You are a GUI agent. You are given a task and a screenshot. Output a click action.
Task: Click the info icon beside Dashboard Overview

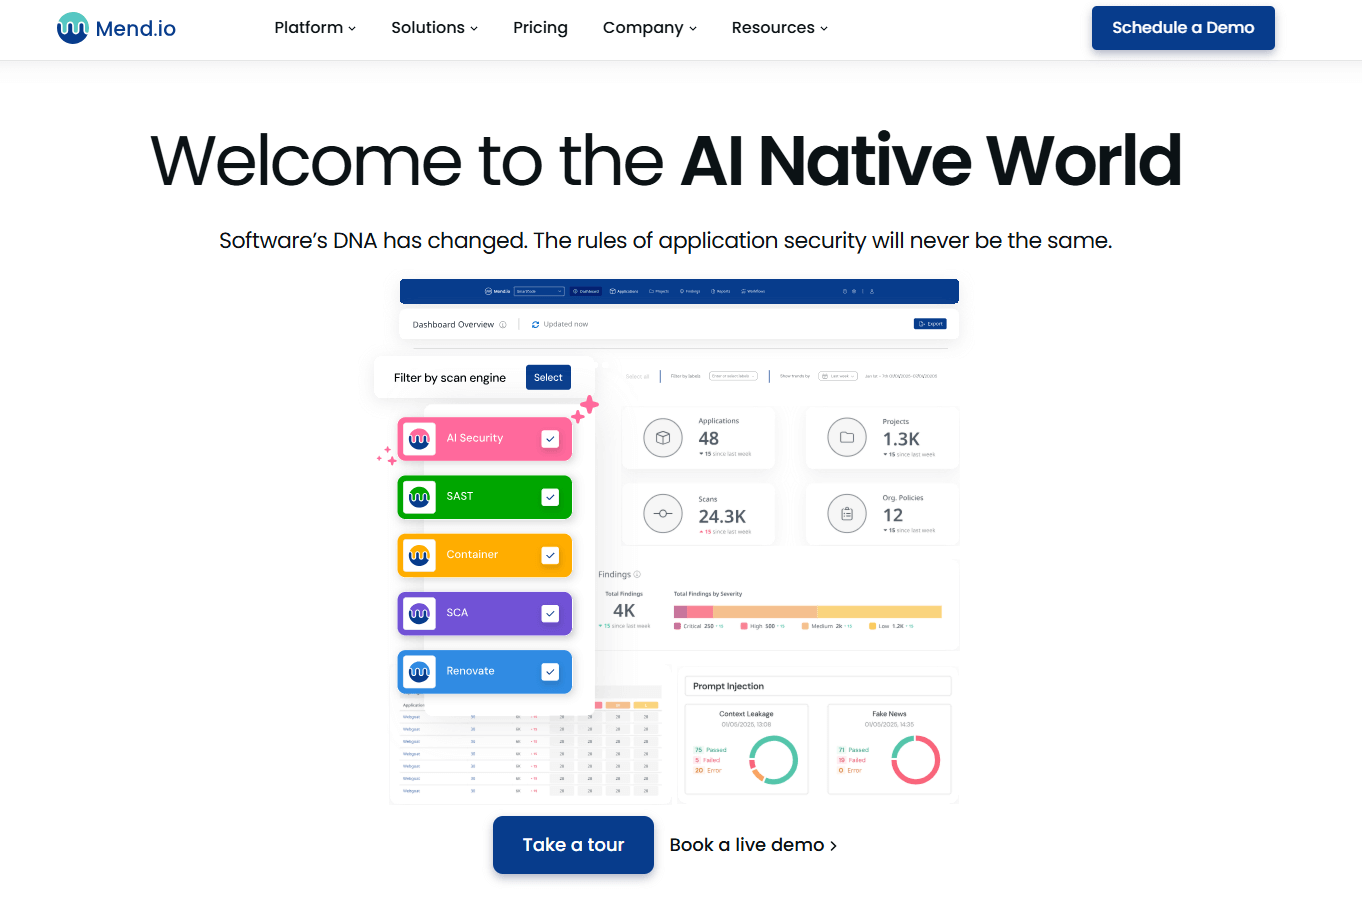click(x=503, y=324)
